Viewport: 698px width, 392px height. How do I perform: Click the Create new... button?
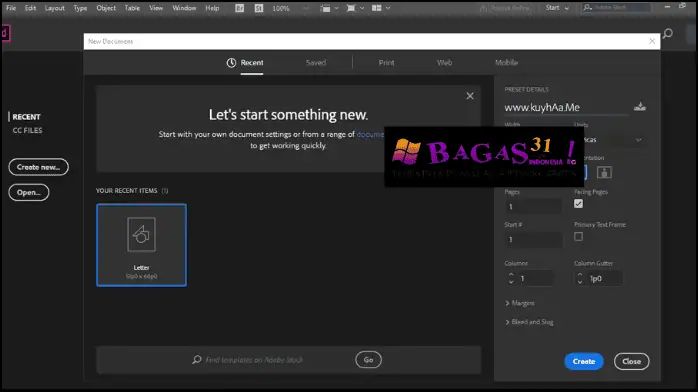(38, 167)
